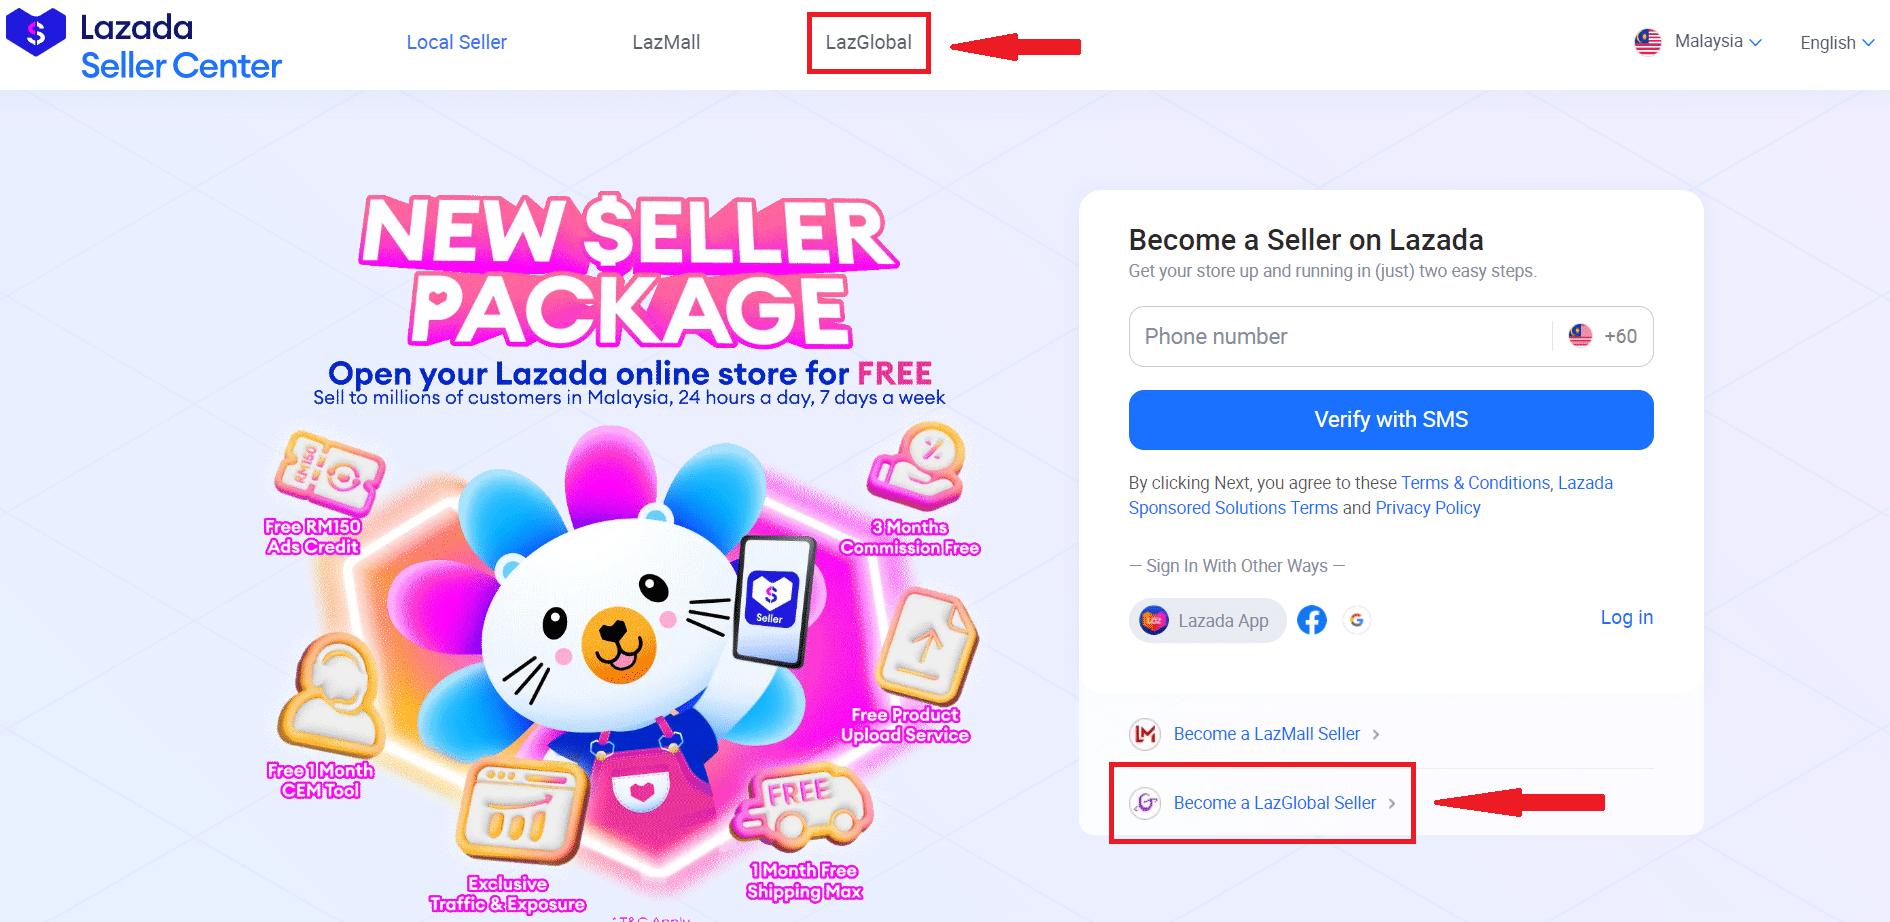
Task: Switch to the LazGlobal tab
Action: [868, 42]
